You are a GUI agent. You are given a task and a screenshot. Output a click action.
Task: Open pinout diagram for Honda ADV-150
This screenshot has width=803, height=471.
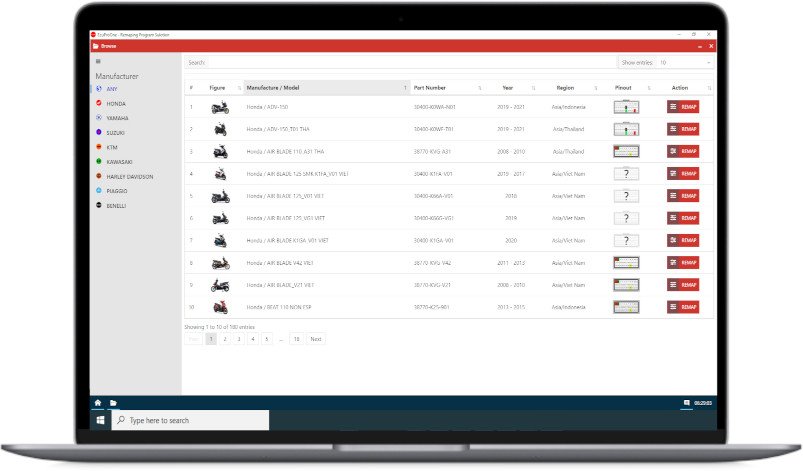[626, 107]
